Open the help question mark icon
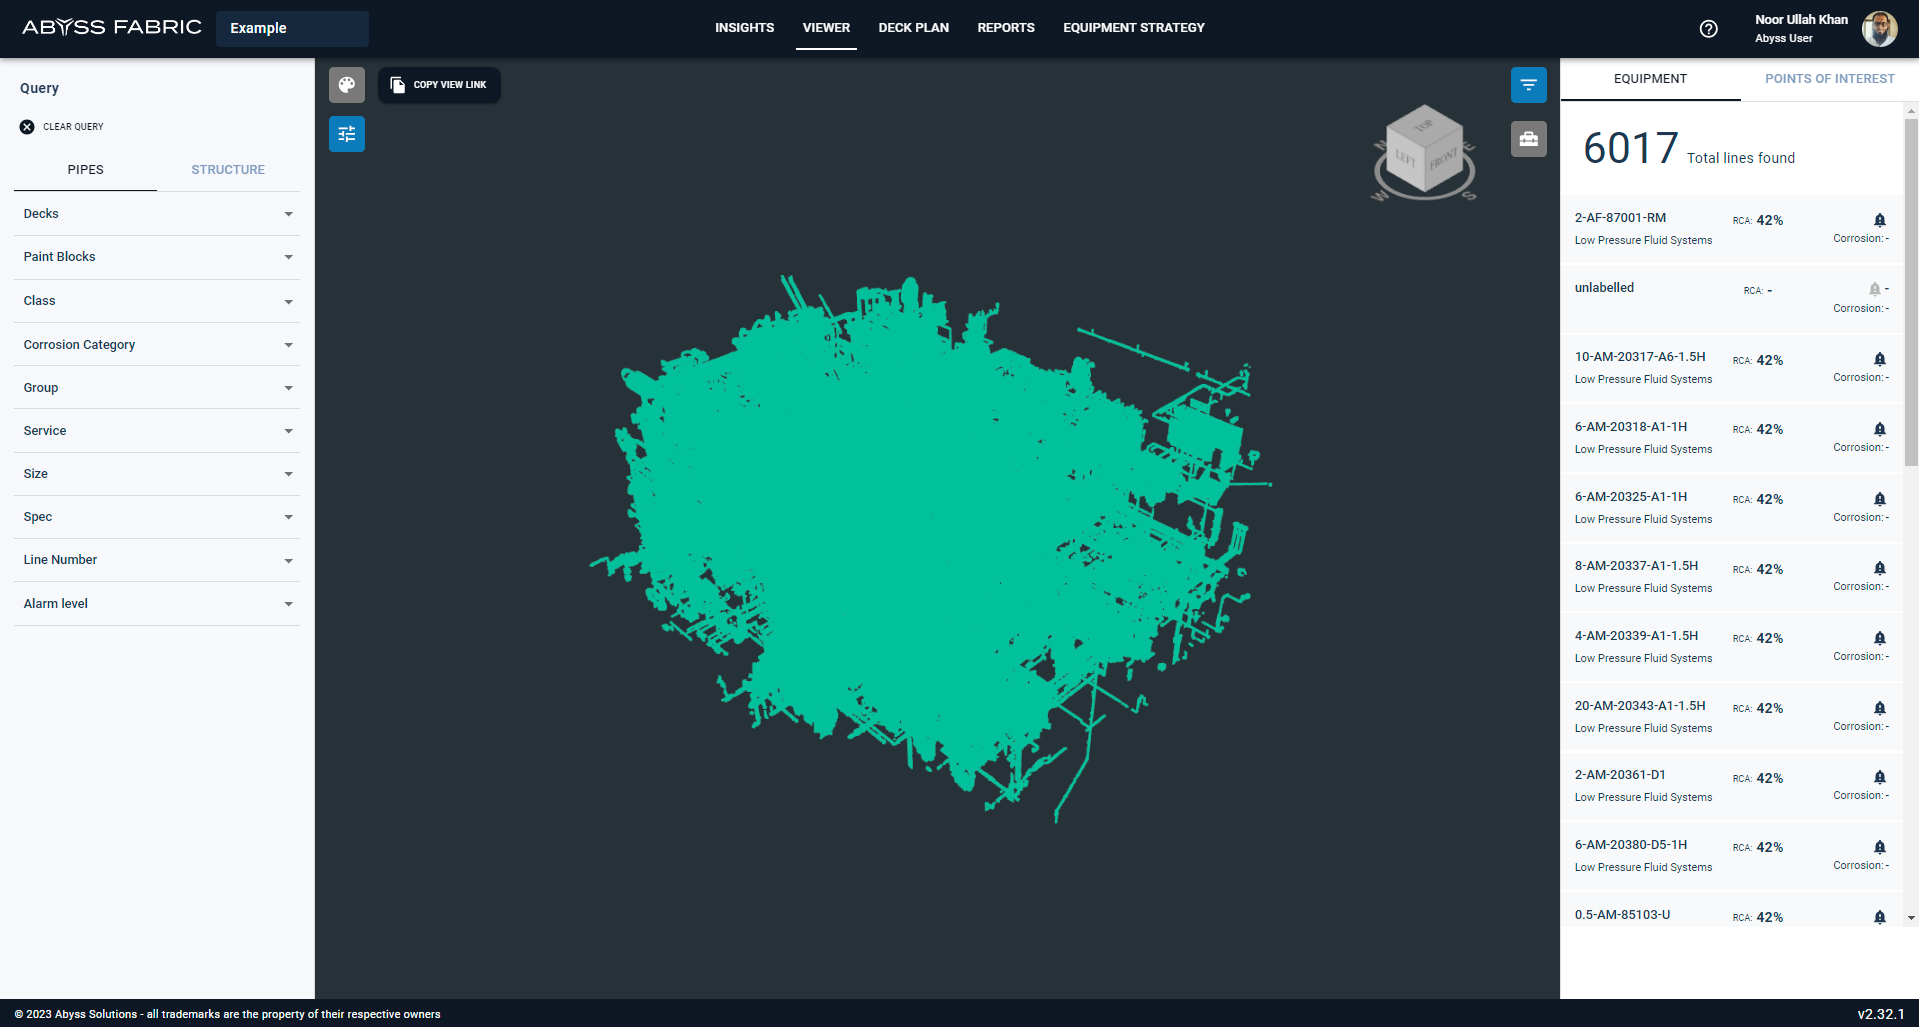This screenshot has width=1919, height=1027. [x=1708, y=29]
